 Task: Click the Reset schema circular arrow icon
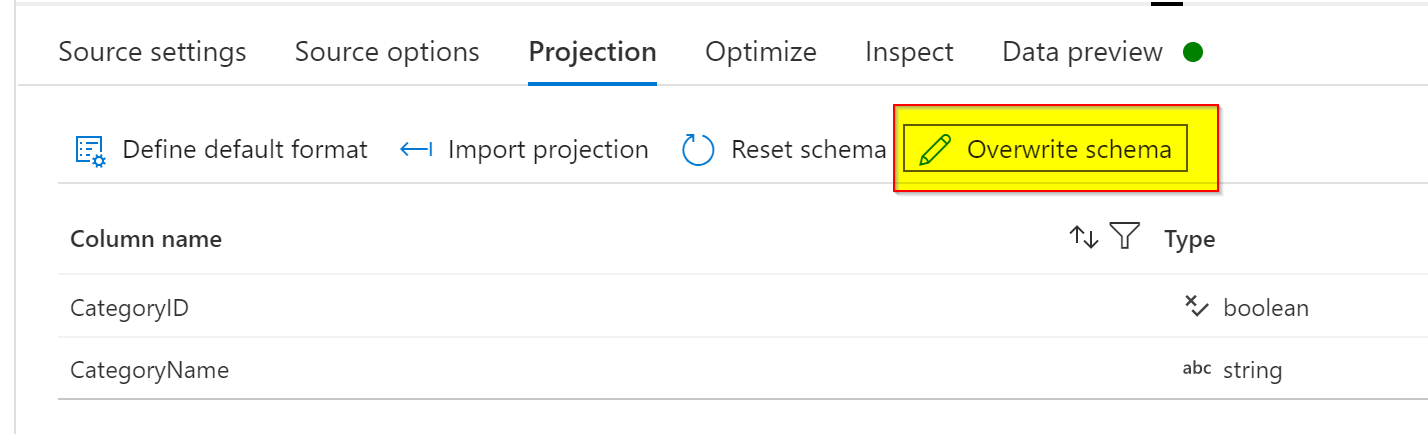pyautogui.click(x=698, y=150)
